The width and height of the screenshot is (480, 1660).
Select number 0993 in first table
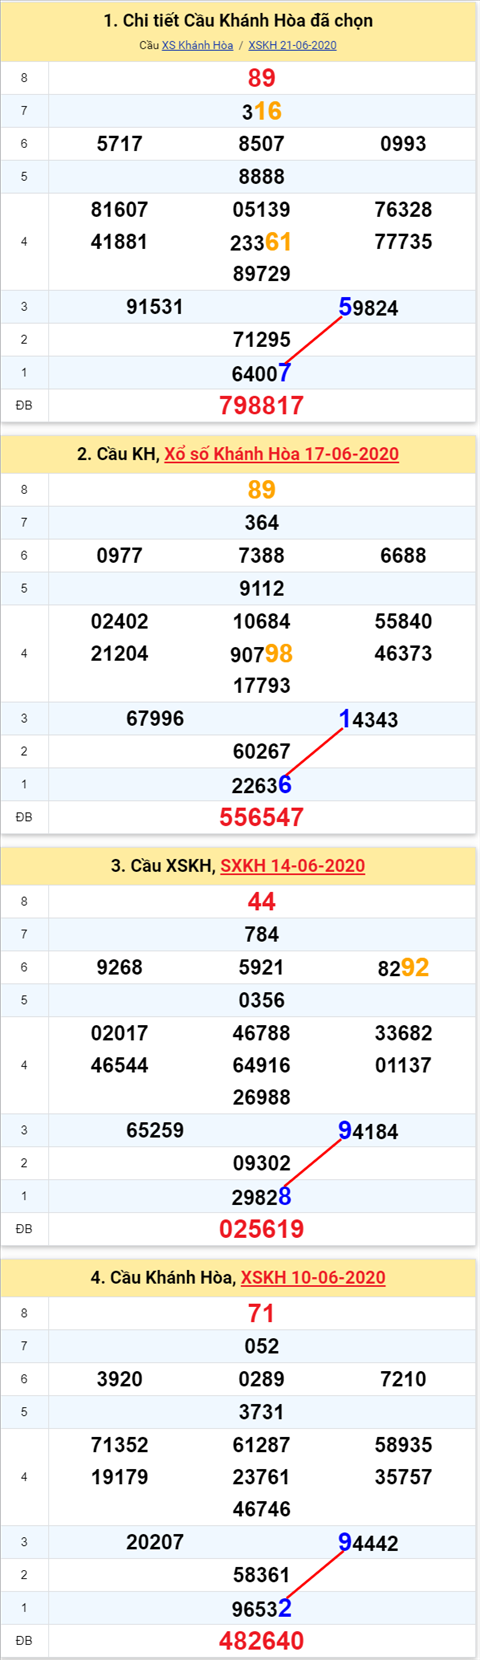[403, 144]
